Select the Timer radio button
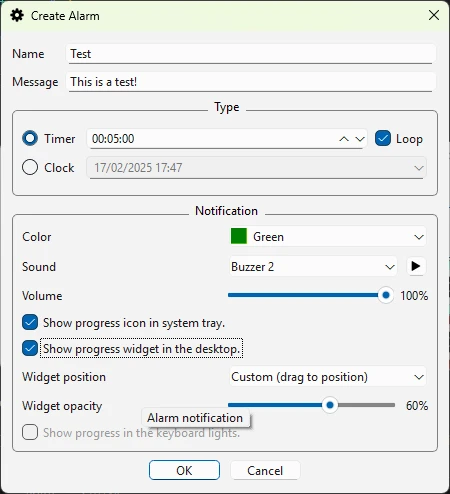 (30, 138)
